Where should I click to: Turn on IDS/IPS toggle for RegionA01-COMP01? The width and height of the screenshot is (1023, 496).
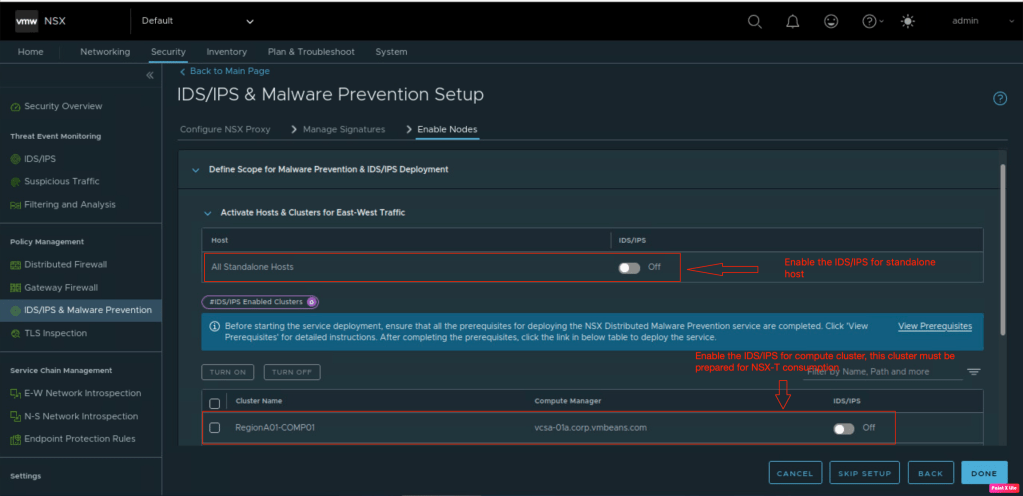pyautogui.click(x=843, y=428)
